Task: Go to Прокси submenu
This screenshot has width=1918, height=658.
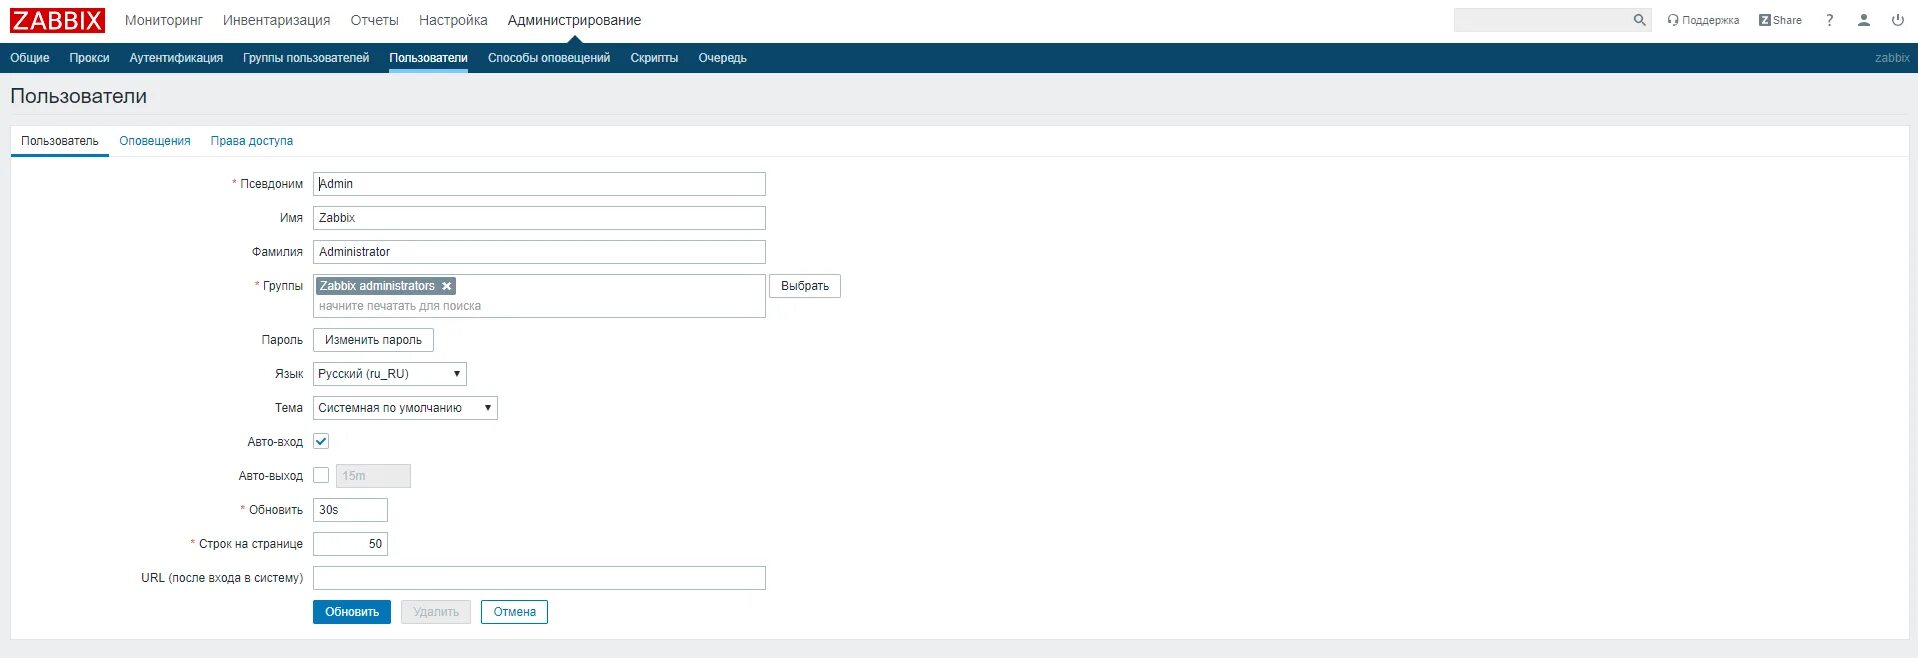Action: (89, 58)
